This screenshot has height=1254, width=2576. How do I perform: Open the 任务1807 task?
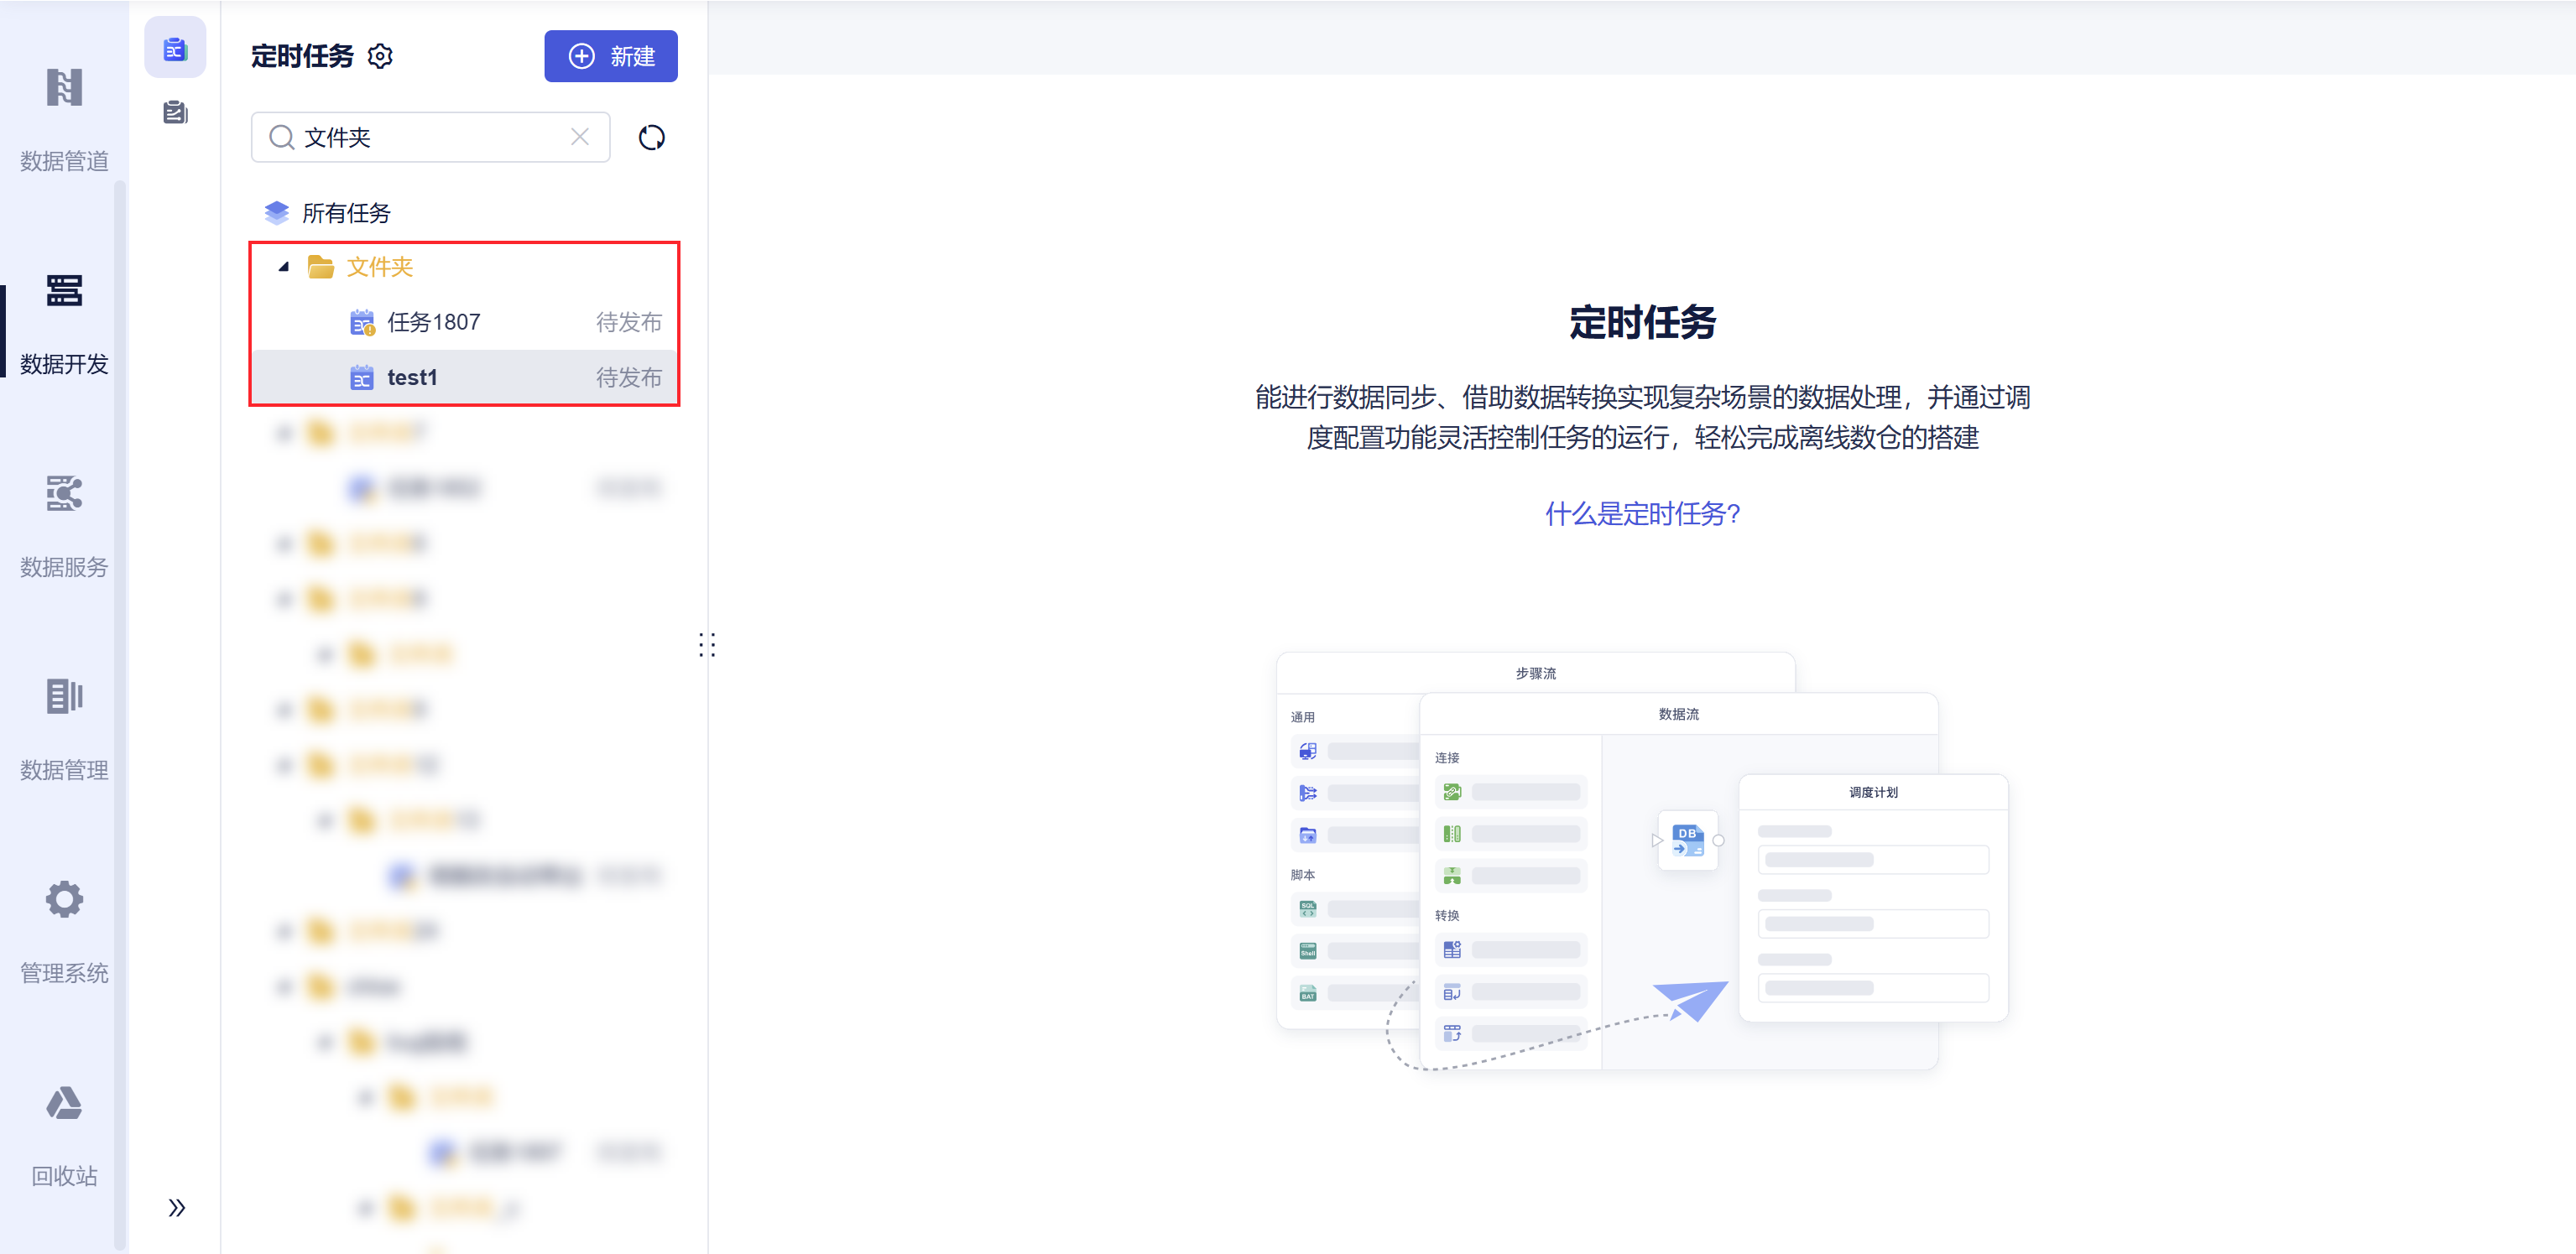tap(434, 323)
